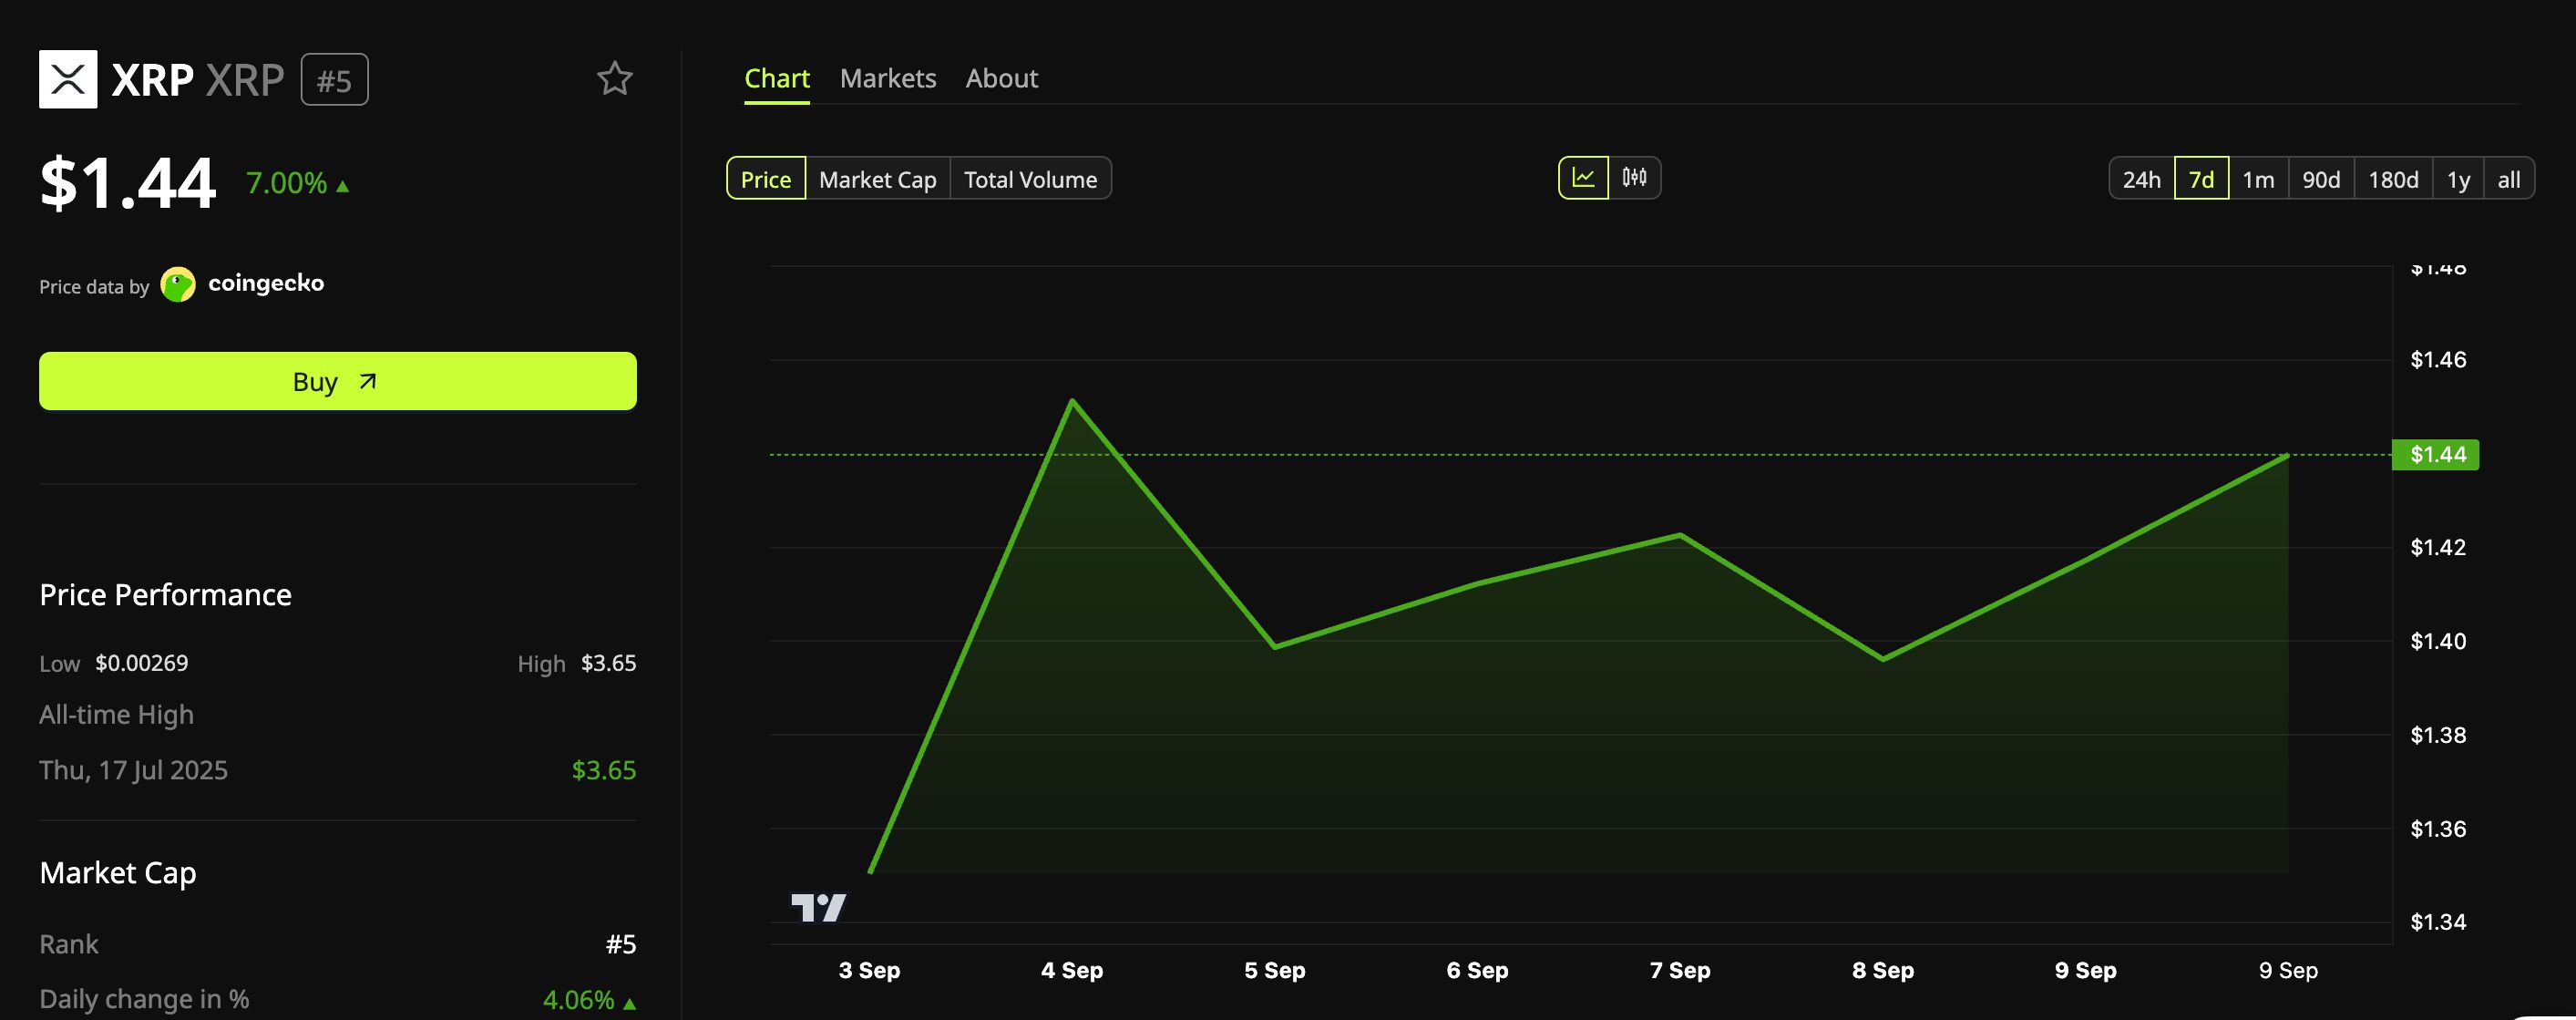Click the High $3.65 value
Viewport: 2576px width, 1020px height.
(609, 663)
